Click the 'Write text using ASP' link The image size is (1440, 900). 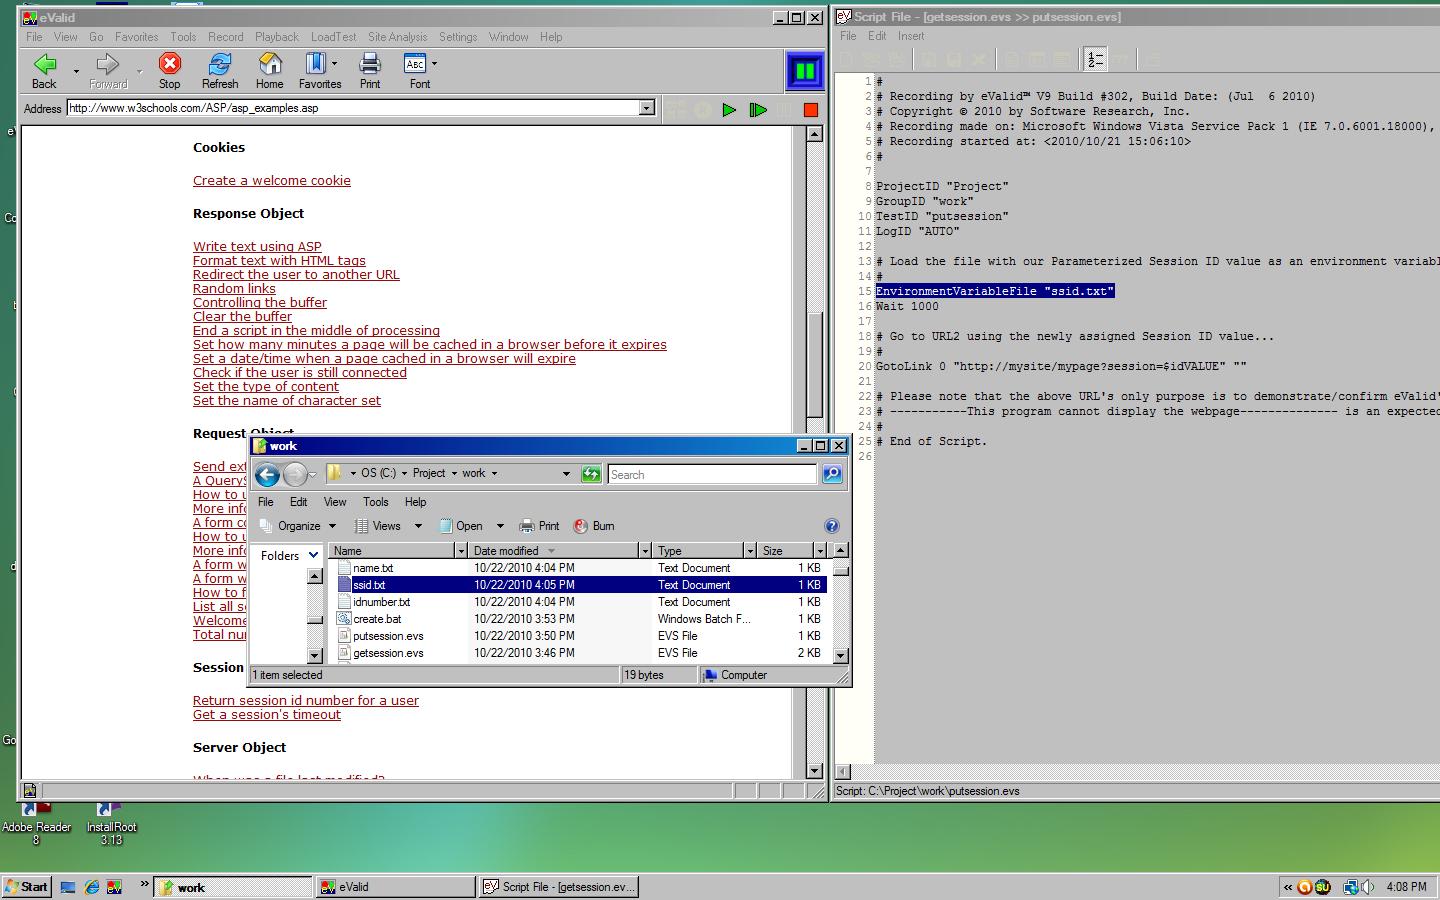(257, 247)
